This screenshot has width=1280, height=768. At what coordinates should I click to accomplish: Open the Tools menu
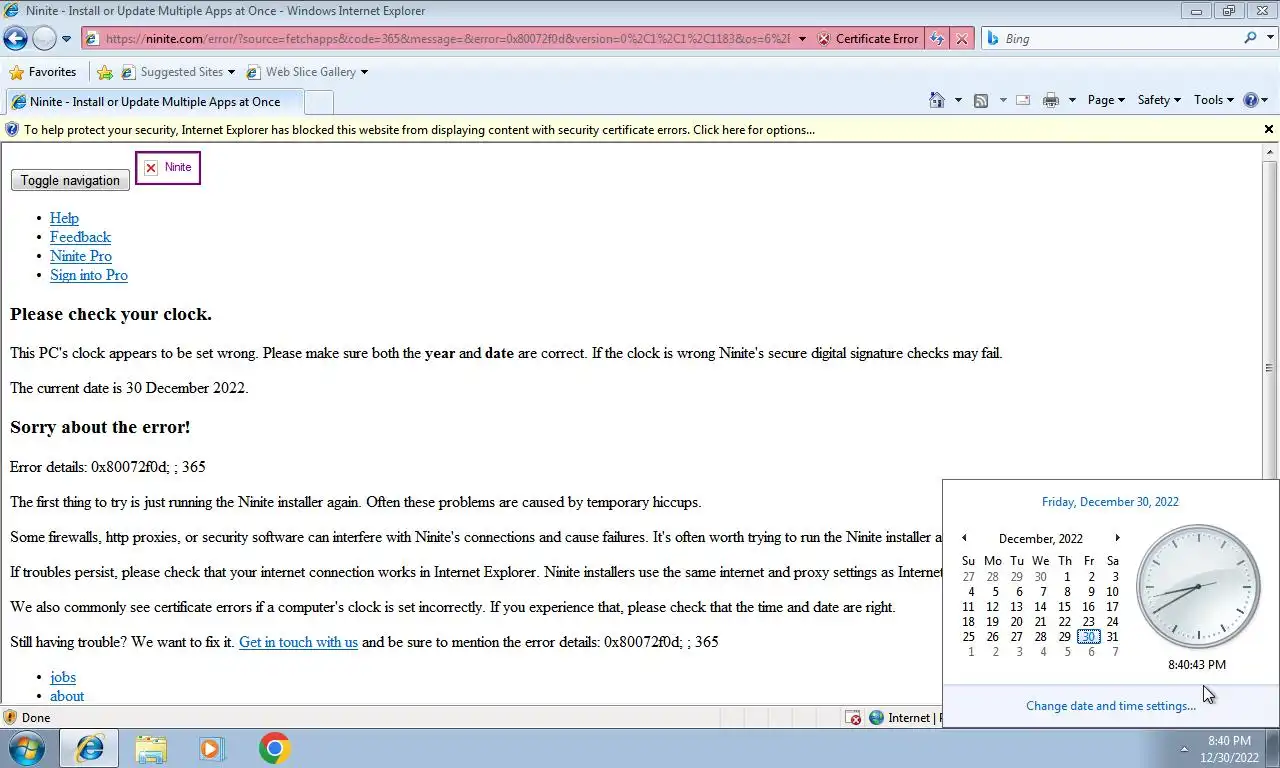[x=1214, y=100]
